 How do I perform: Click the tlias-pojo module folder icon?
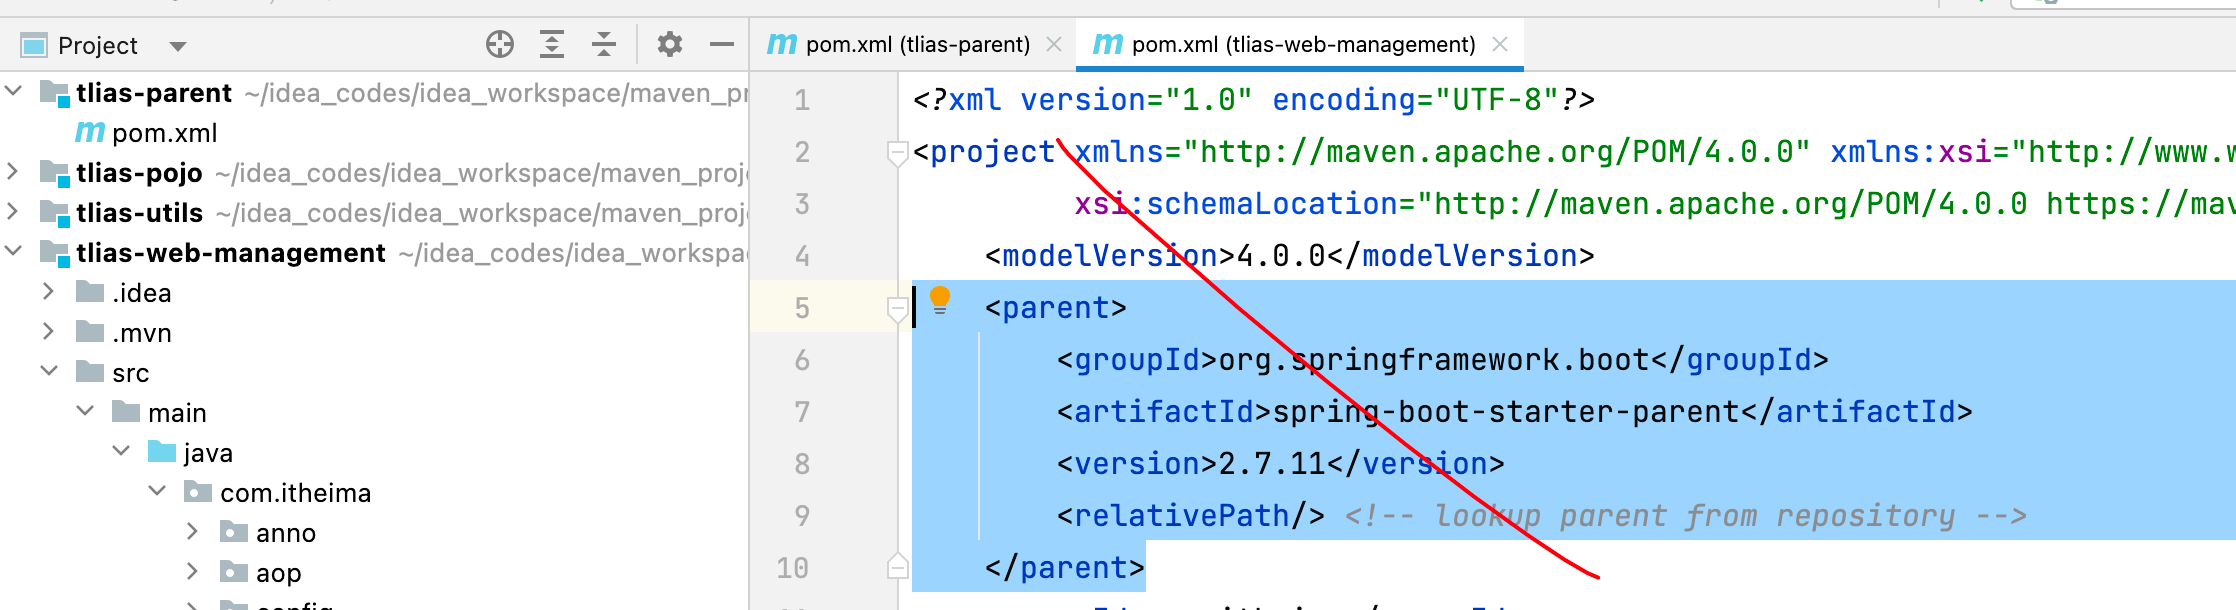[x=54, y=172]
